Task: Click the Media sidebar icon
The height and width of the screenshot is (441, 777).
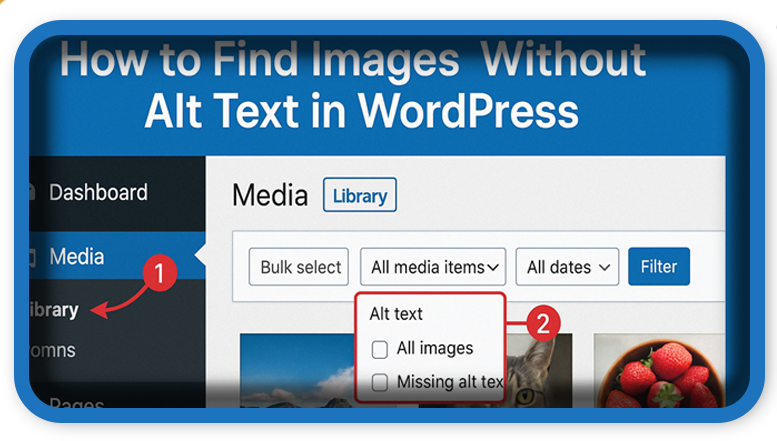Action: coord(33,257)
